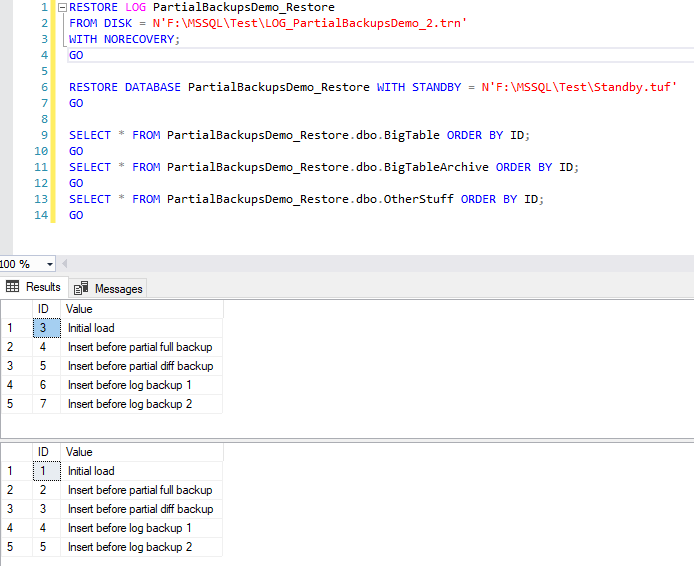Click the Messages tab icon
This screenshot has height=566, width=694.
[x=82, y=289]
